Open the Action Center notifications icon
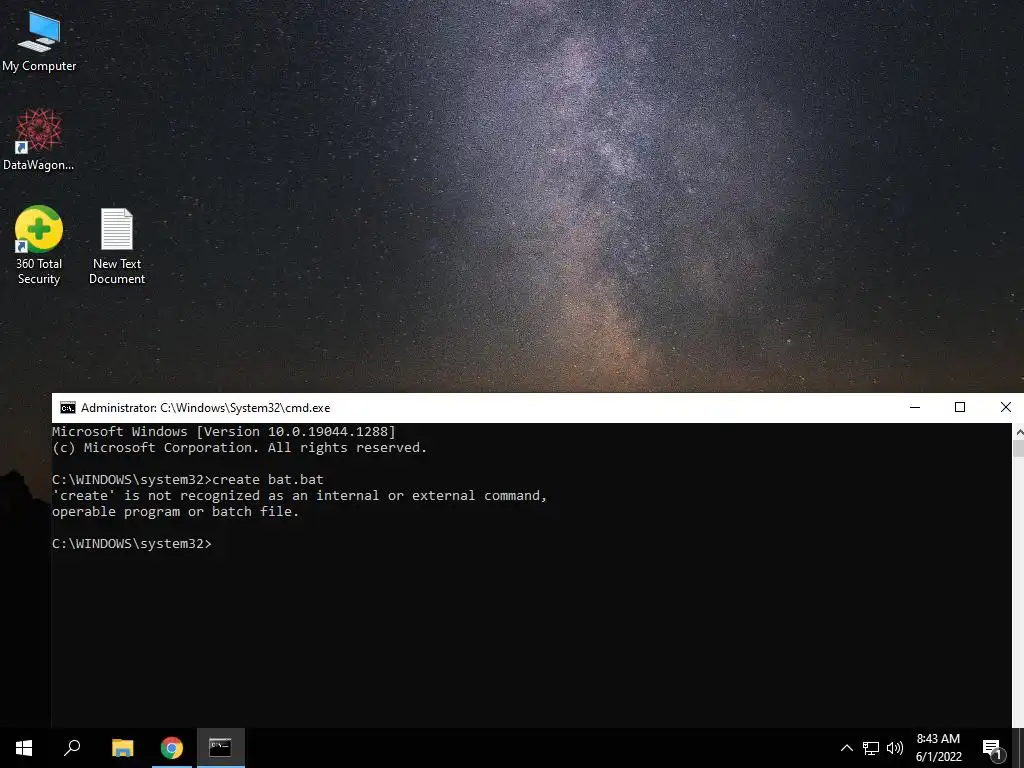 coord(992,748)
